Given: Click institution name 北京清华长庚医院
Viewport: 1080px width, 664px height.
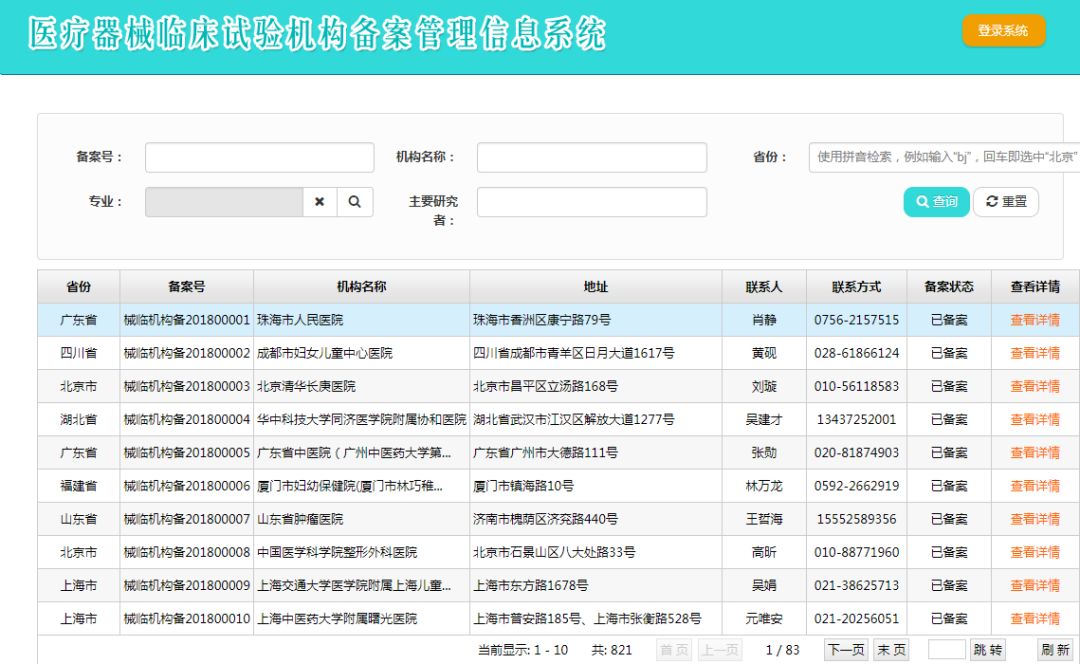Looking at the screenshot, I should click(306, 386).
